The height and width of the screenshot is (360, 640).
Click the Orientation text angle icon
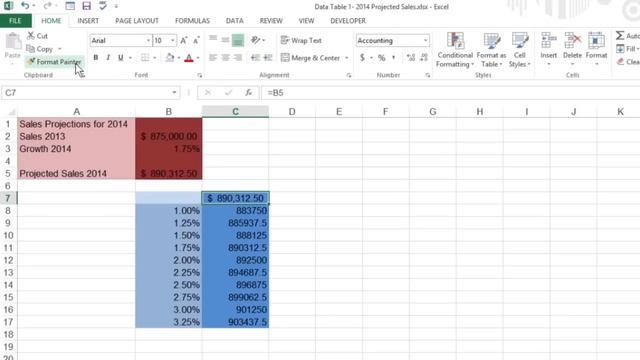click(256, 40)
